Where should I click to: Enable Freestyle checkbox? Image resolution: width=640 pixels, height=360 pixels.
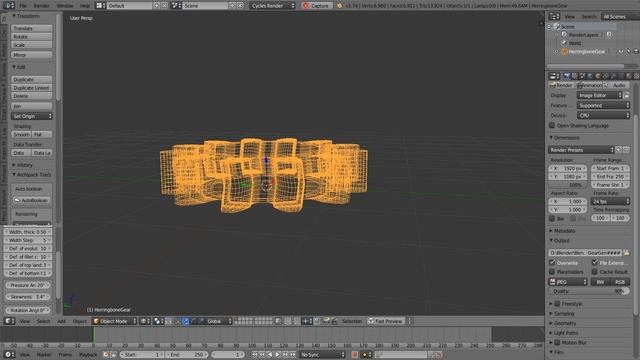tap(557, 304)
